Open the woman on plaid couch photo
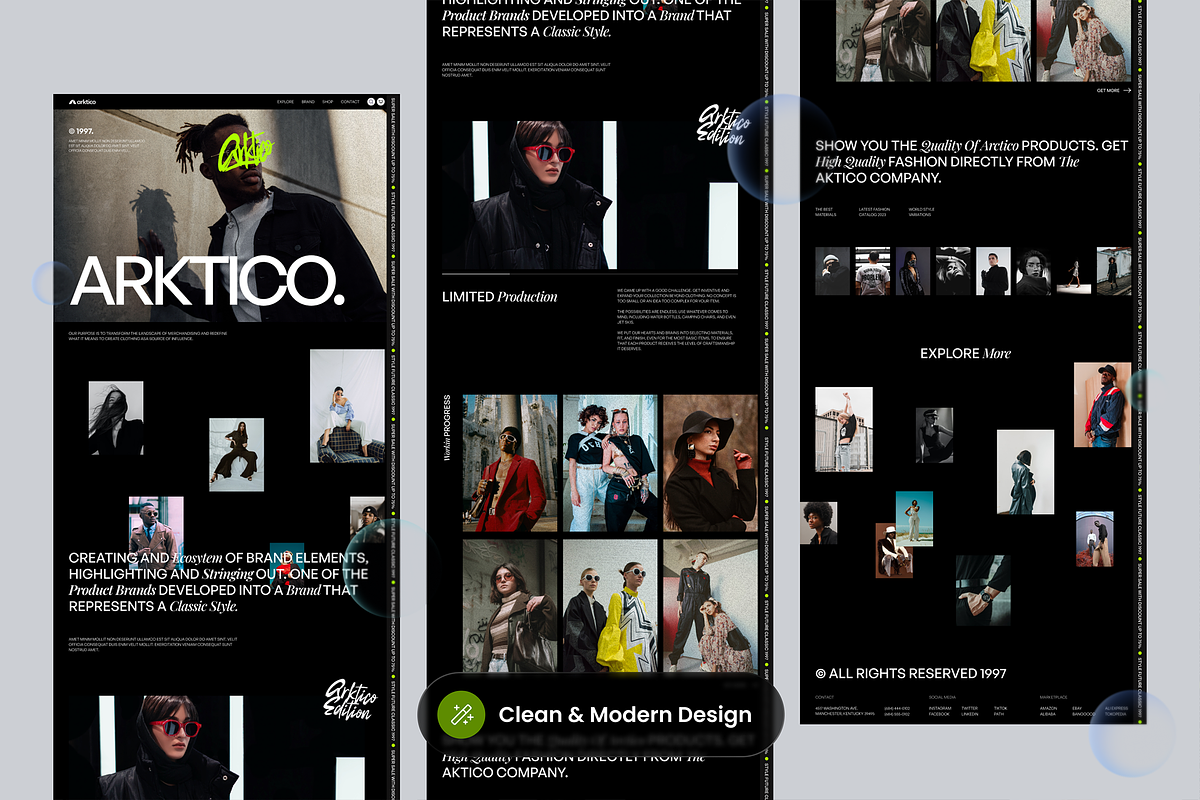The width and height of the screenshot is (1200, 800). pos(347,406)
